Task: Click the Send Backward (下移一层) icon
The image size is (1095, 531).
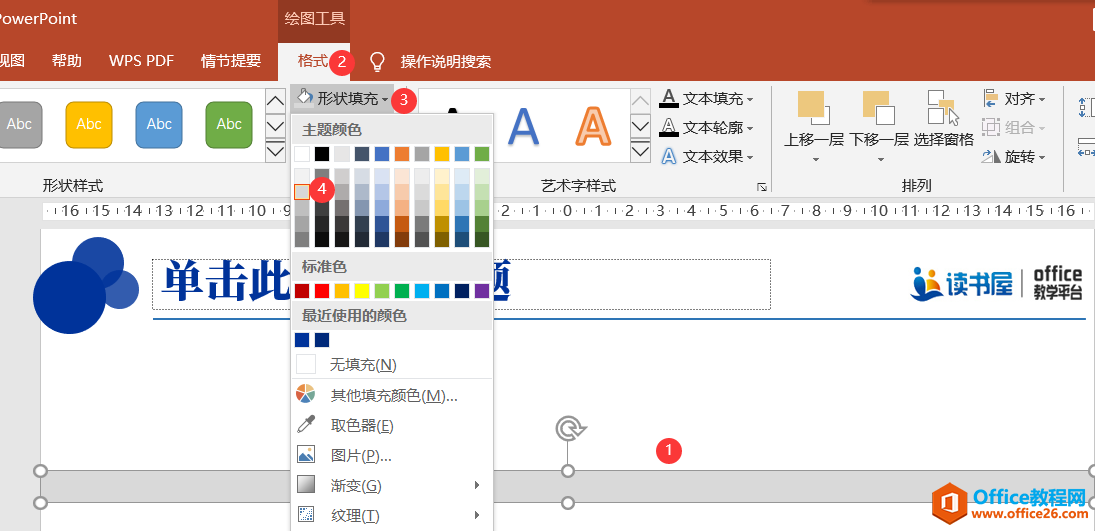Action: 878,108
